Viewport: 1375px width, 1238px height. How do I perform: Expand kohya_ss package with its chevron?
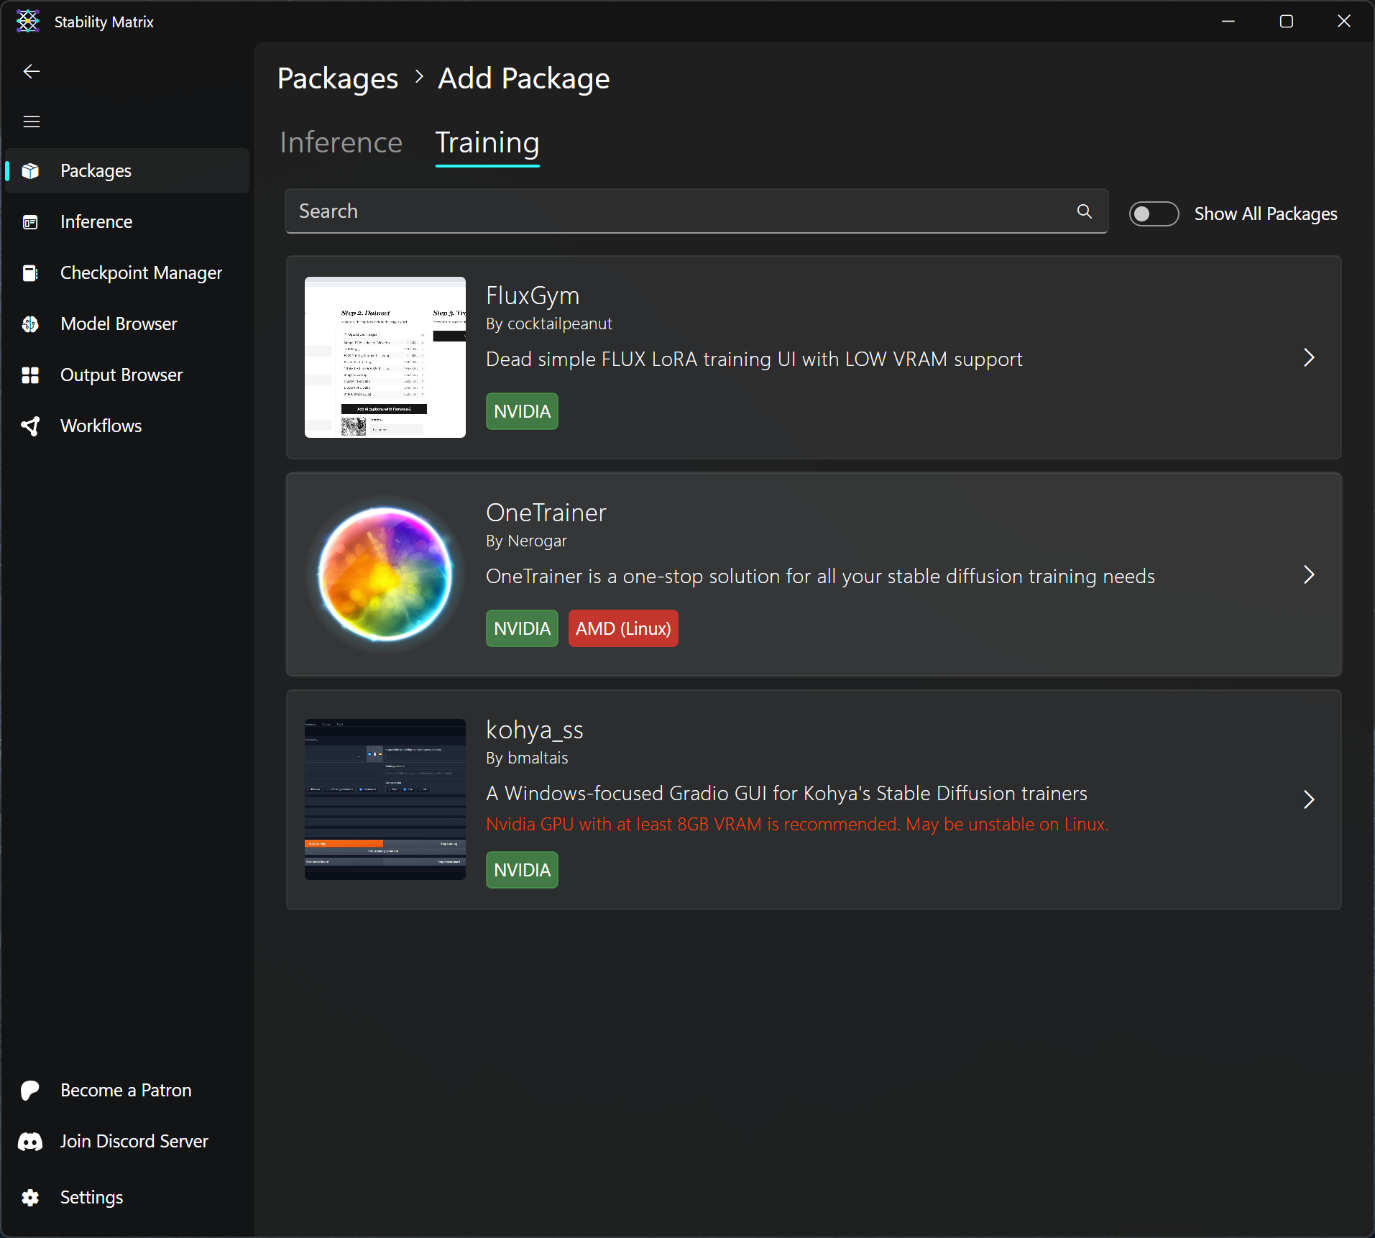point(1308,799)
